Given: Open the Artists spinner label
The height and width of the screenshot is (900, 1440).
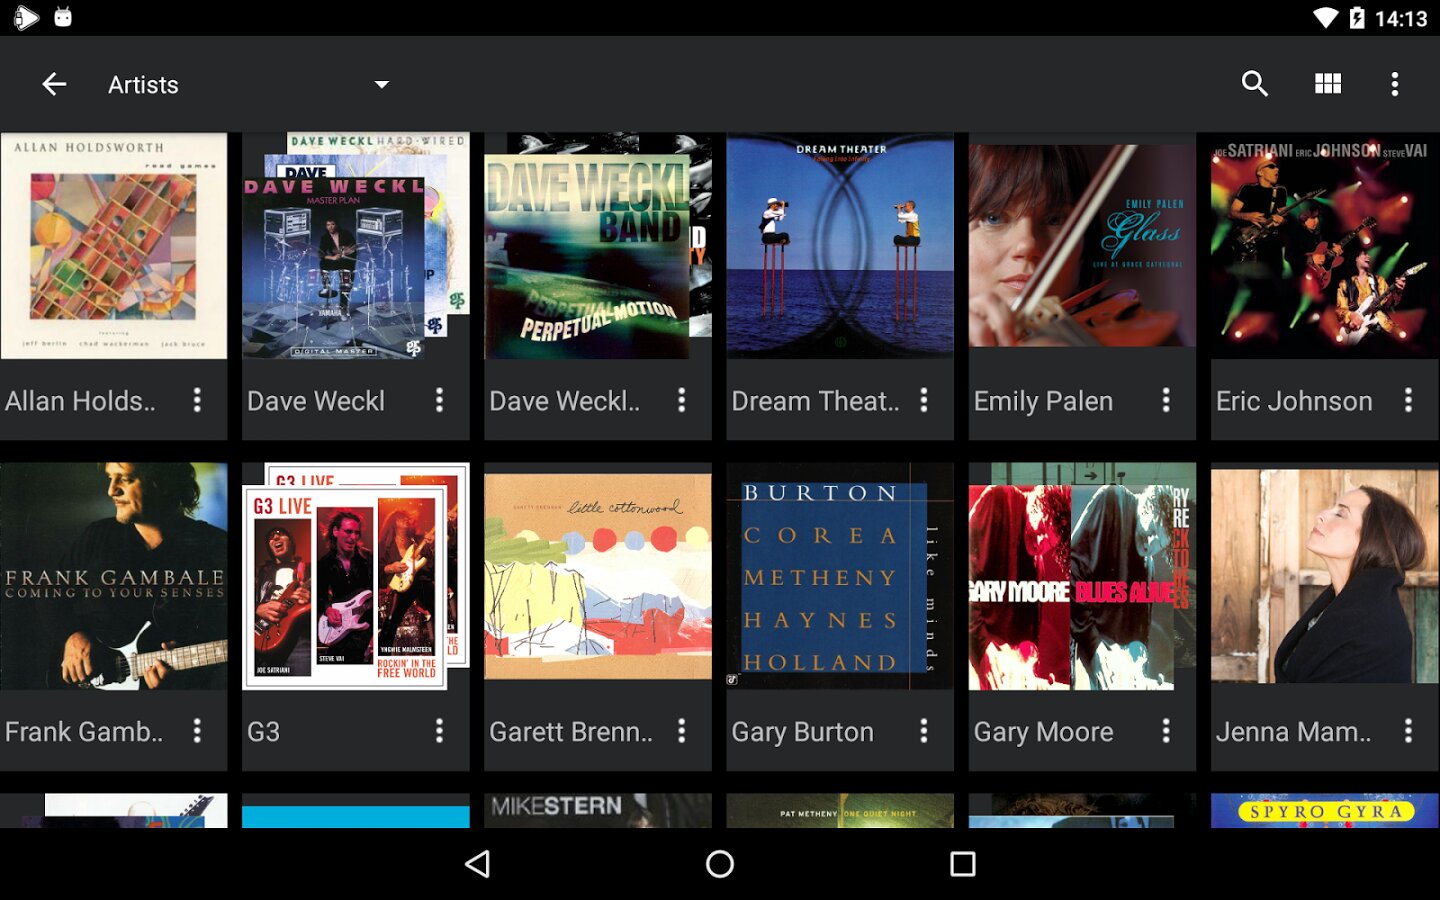Looking at the screenshot, I should point(143,85).
